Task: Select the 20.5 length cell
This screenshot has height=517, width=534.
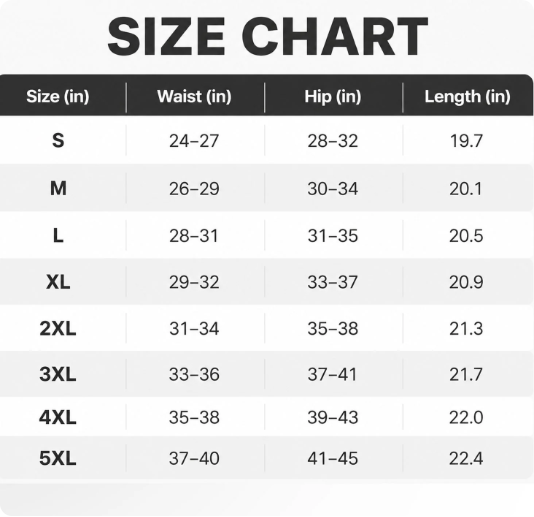Action: pos(466,236)
